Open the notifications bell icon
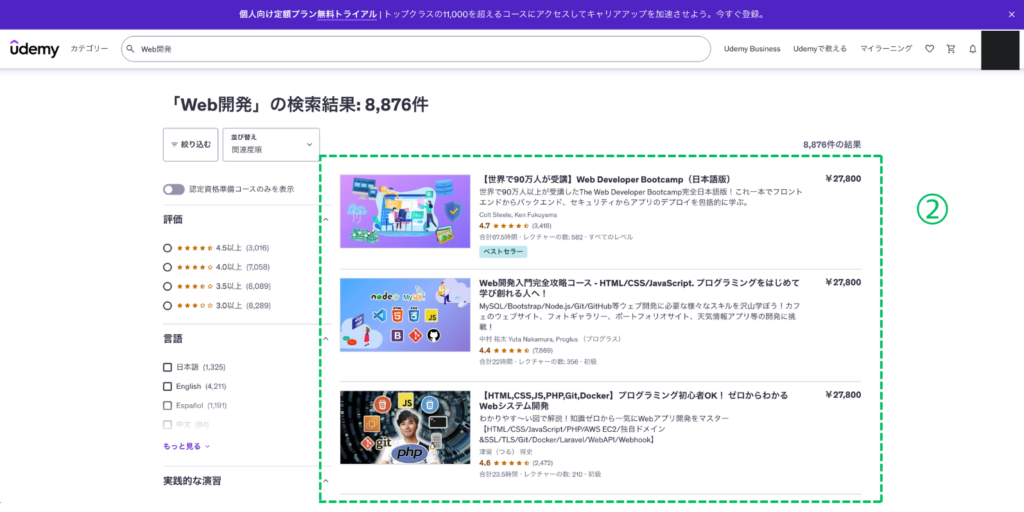This screenshot has height=512, width=1024. click(x=972, y=49)
